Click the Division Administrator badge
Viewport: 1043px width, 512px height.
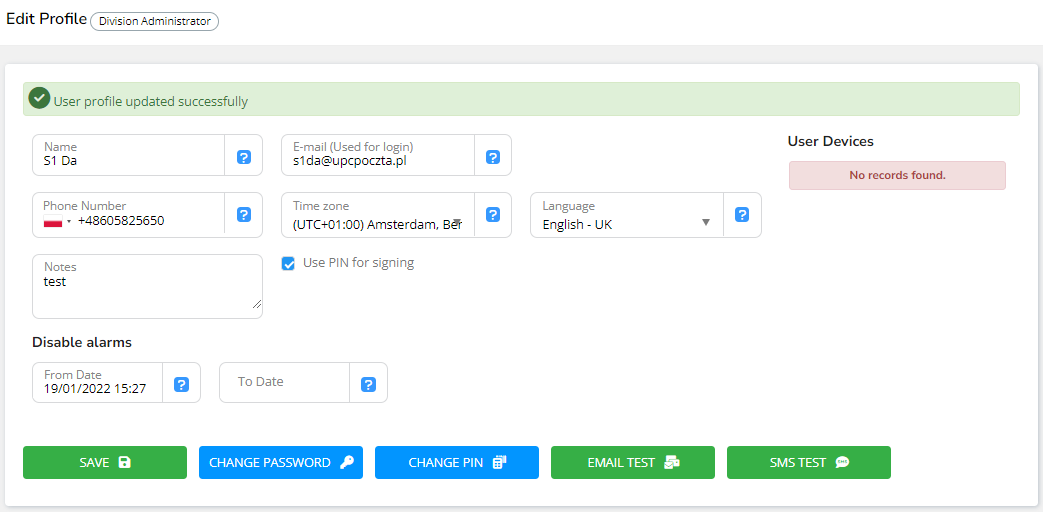pos(154,21)
